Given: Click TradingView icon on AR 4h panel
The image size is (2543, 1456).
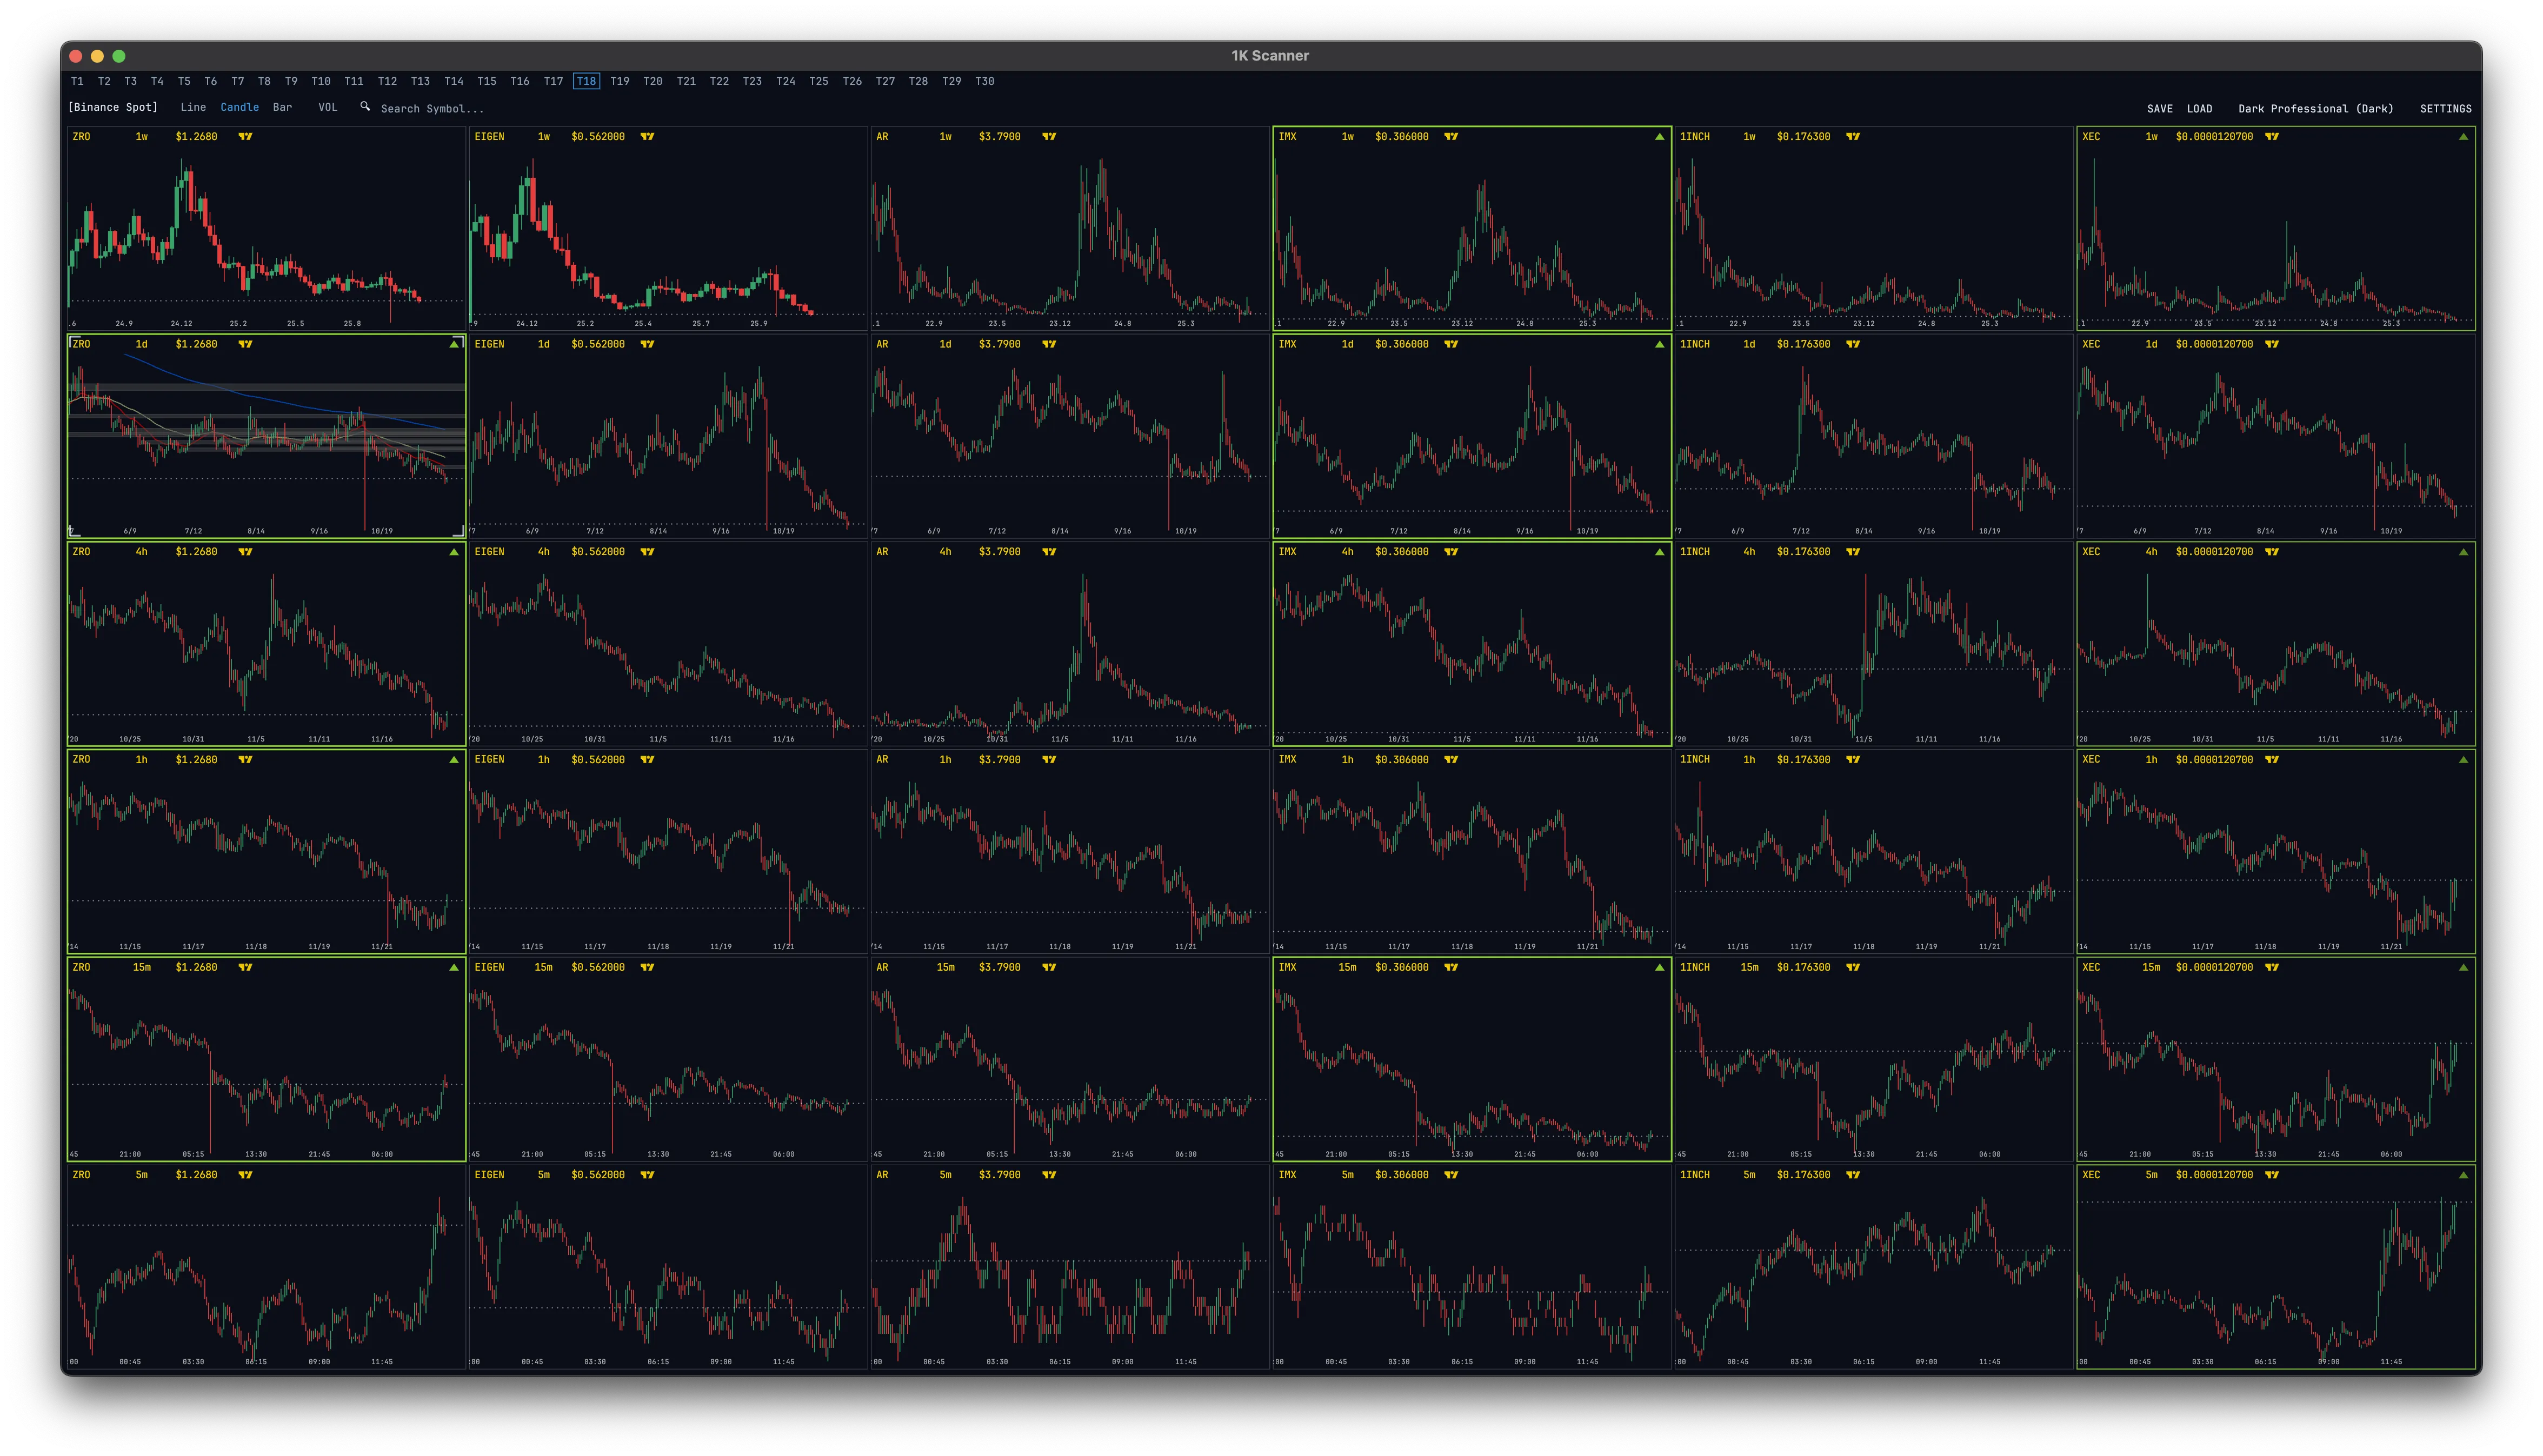Looking at the screenshot, I should point(1049,552).
